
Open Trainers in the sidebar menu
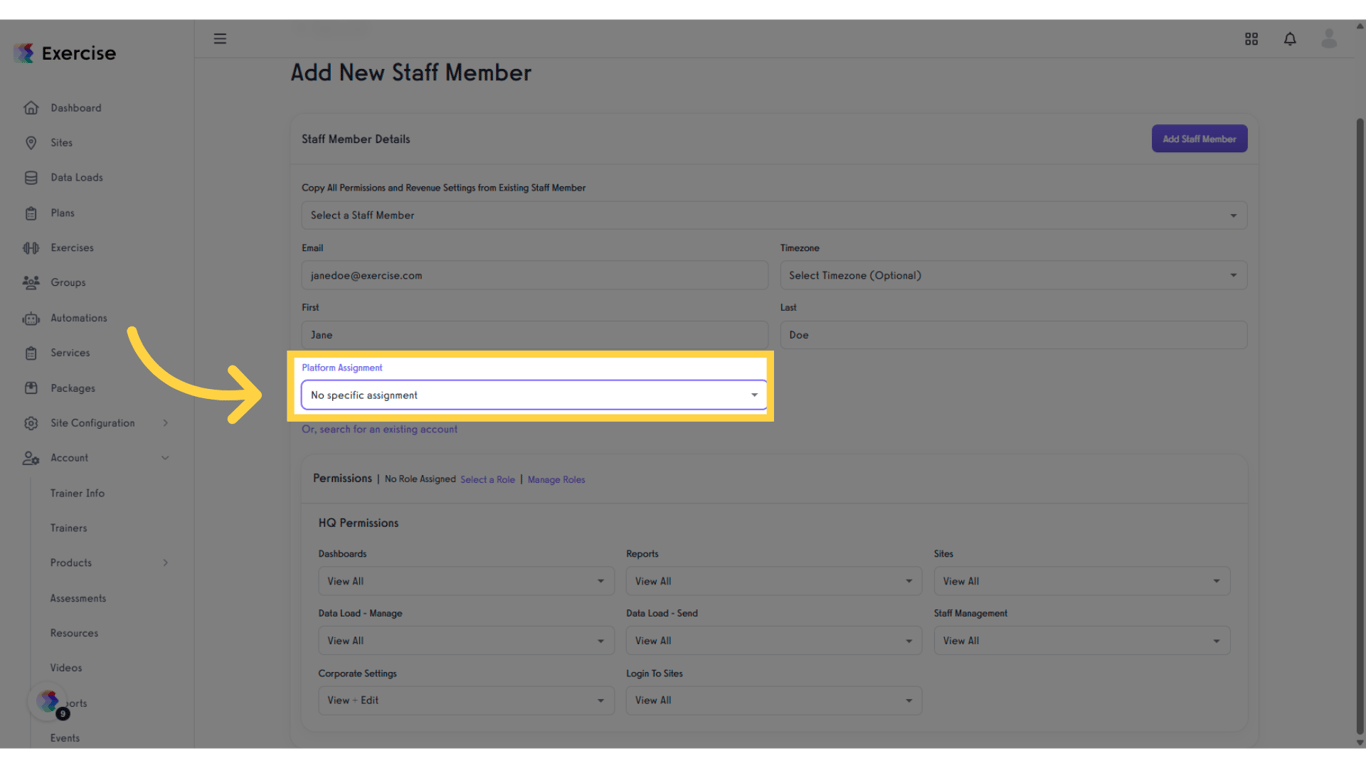point(68,528)
